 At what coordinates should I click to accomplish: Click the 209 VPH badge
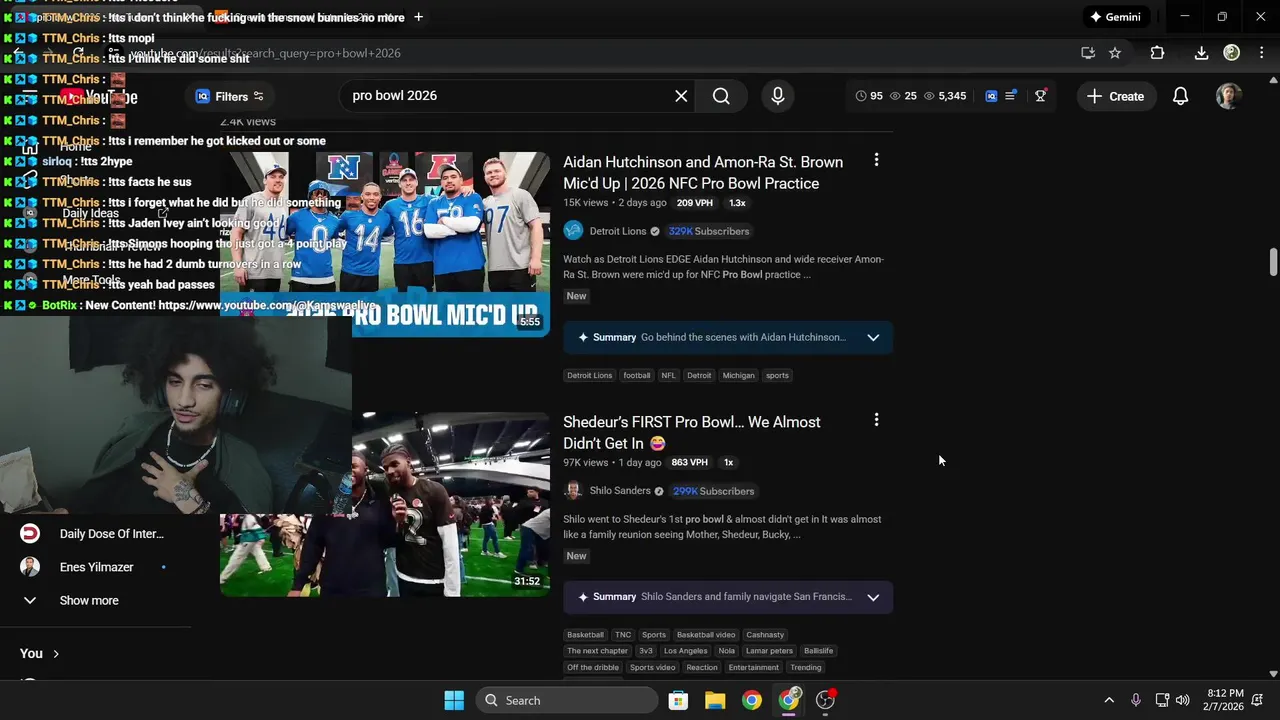tap(695, 203)
